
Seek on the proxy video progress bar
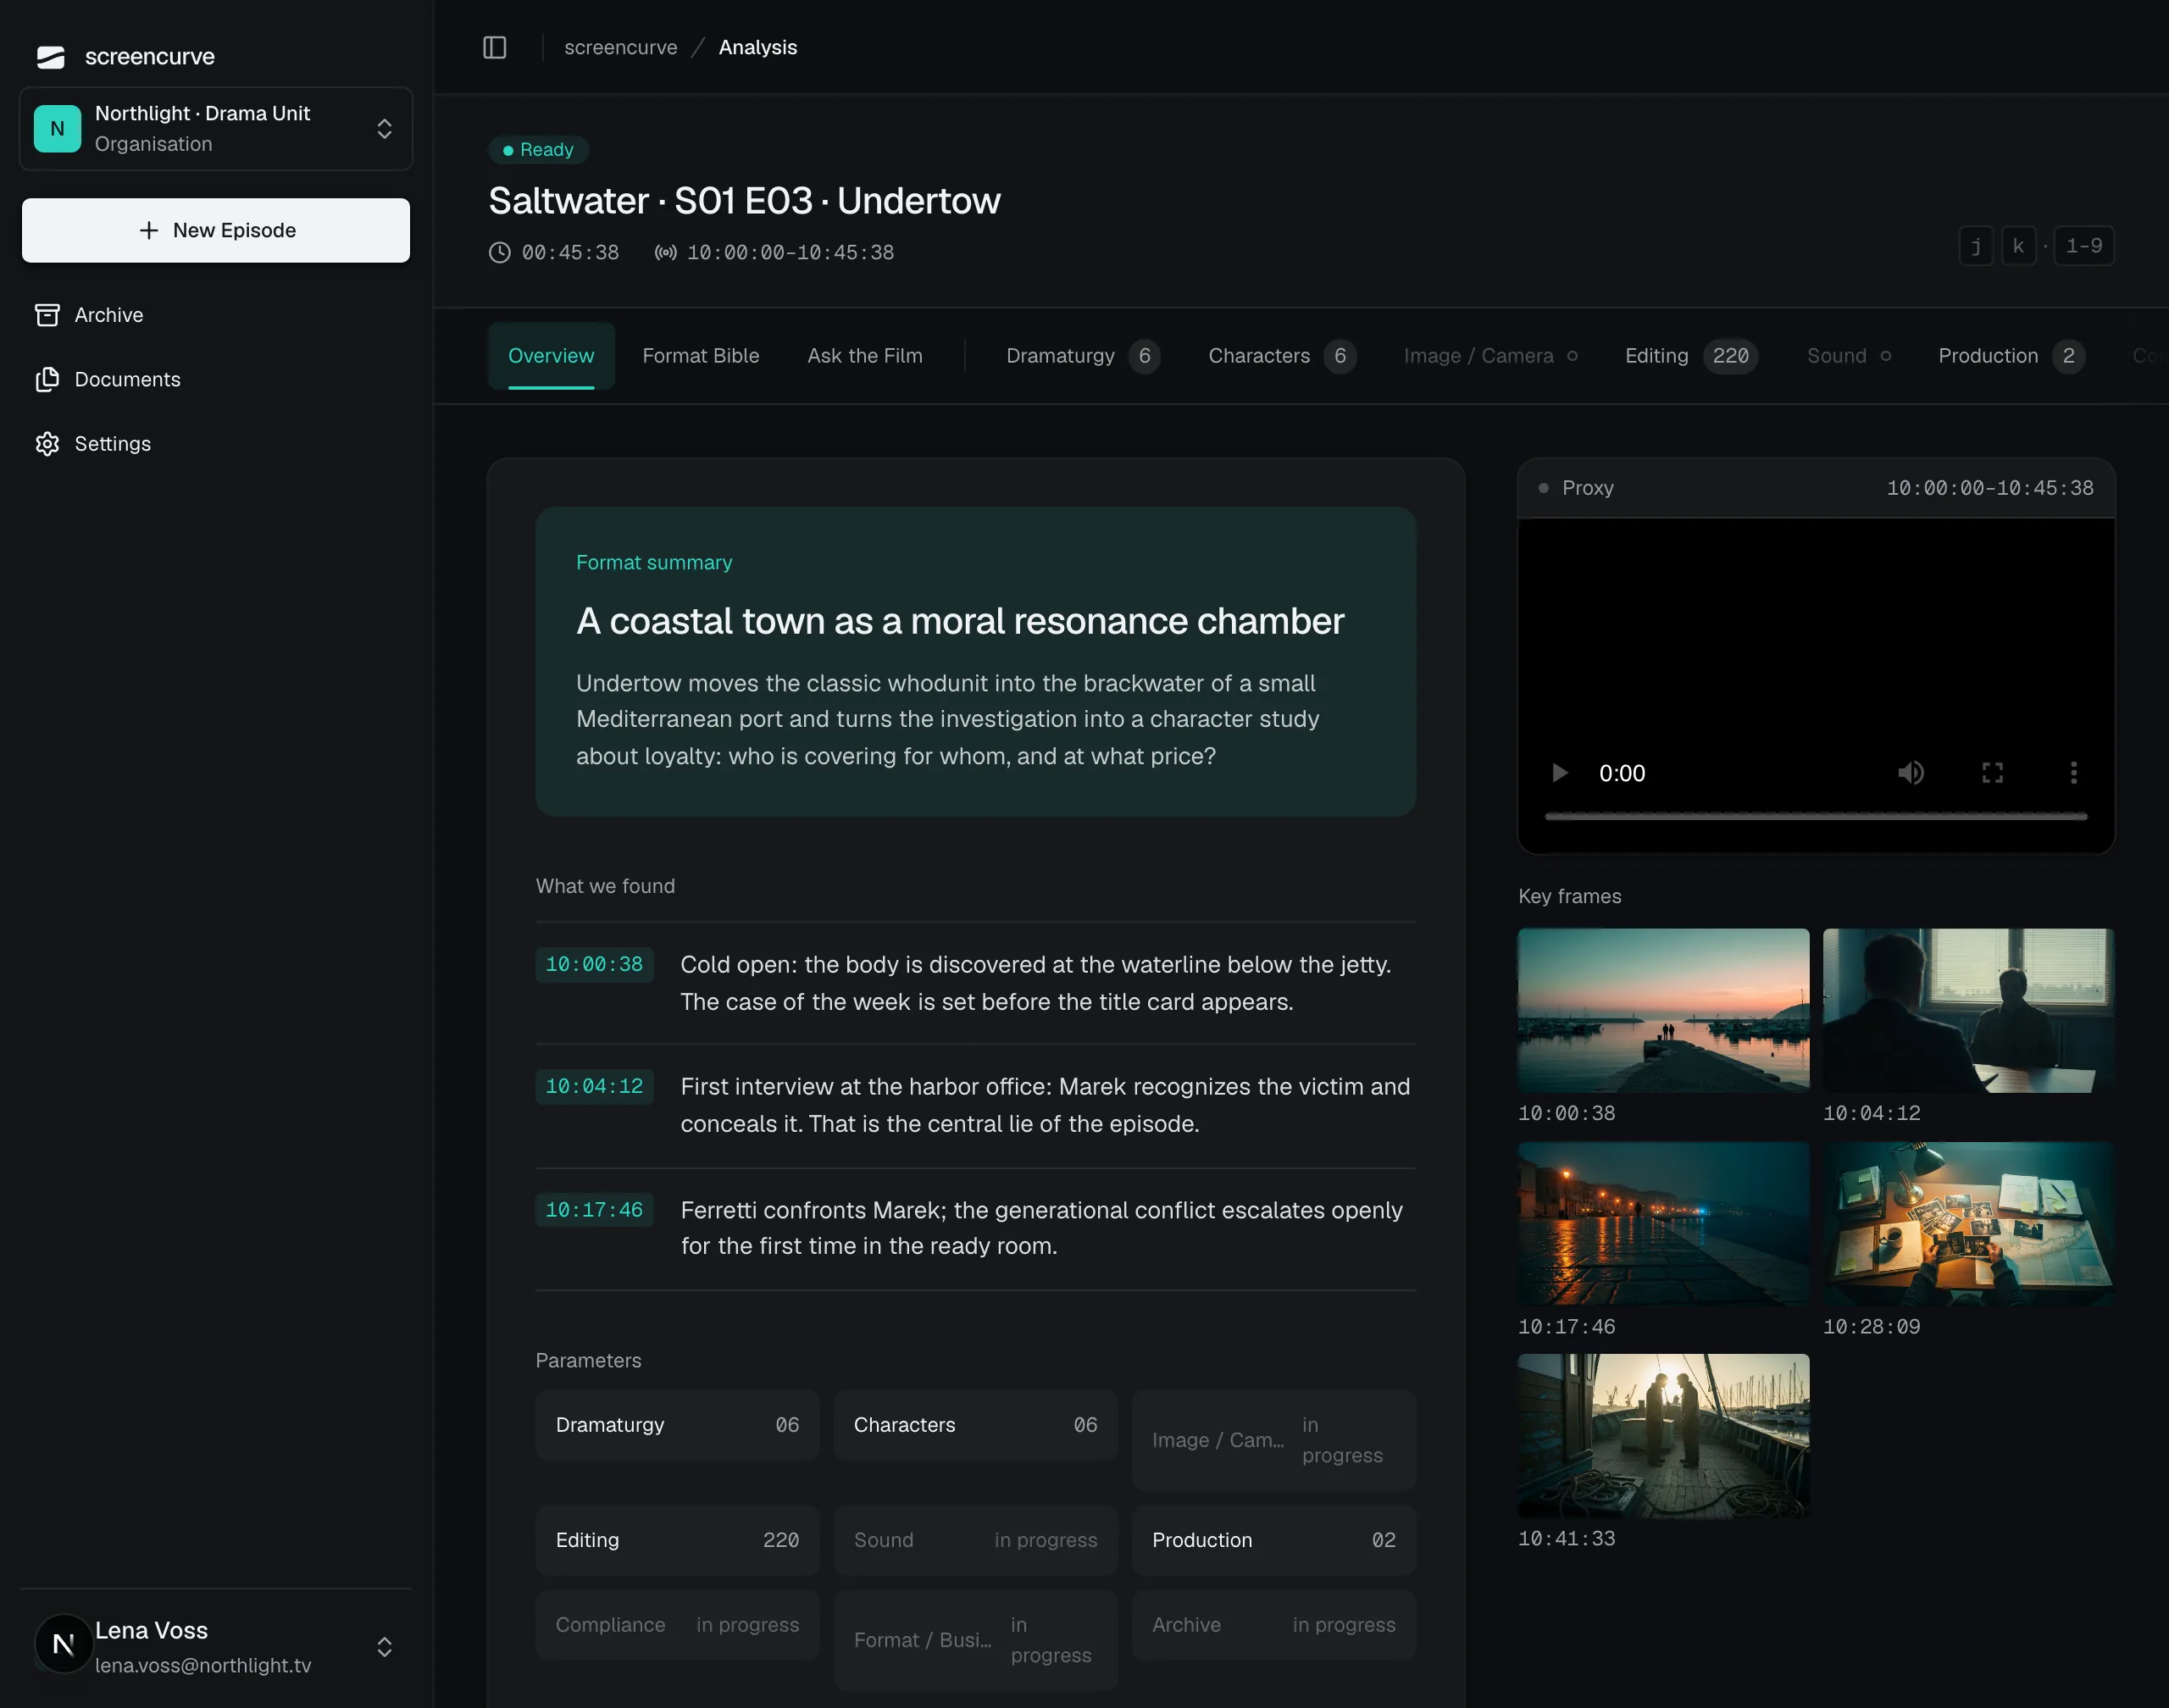pyautogui.click(x=1815, y=817)
